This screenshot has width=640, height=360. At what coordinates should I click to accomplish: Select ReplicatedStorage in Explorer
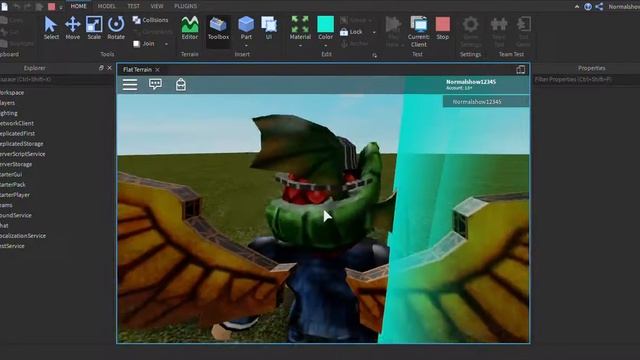click(21, 144)
